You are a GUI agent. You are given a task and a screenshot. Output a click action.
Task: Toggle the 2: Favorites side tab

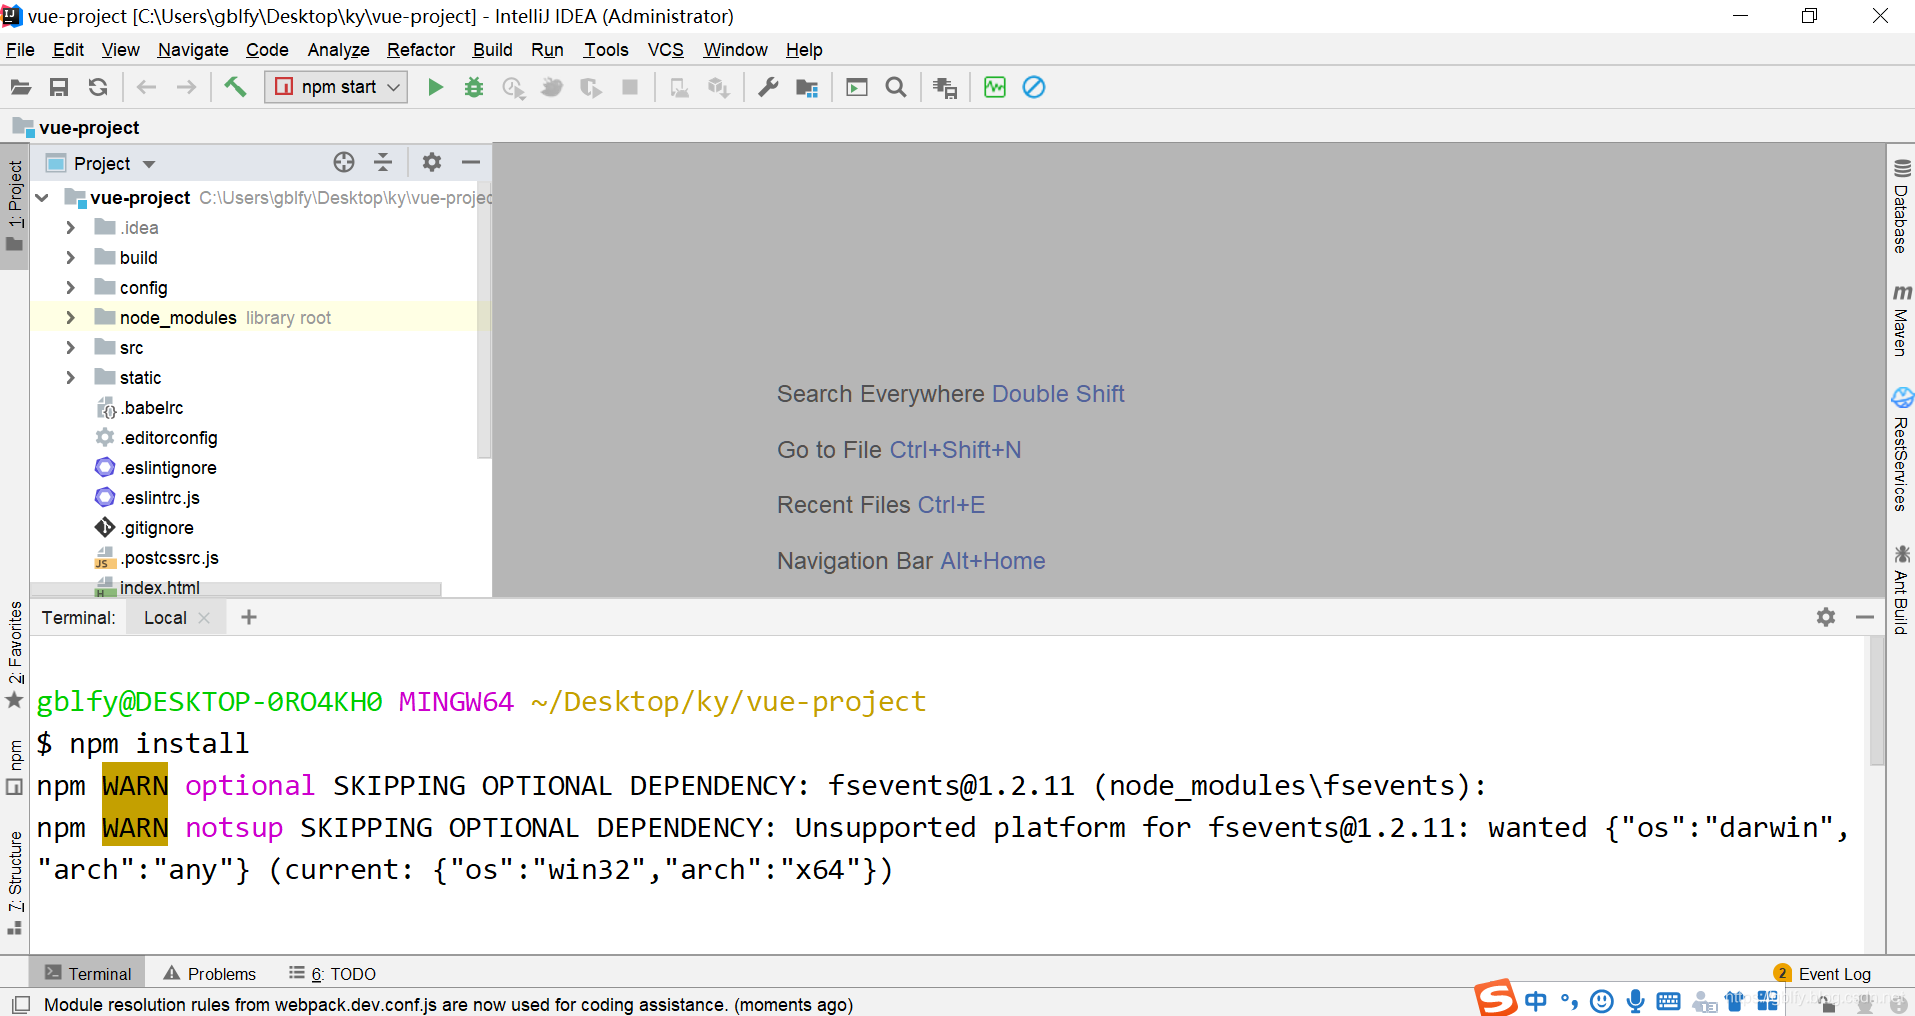pyautogui.click(x=14, y=655)
